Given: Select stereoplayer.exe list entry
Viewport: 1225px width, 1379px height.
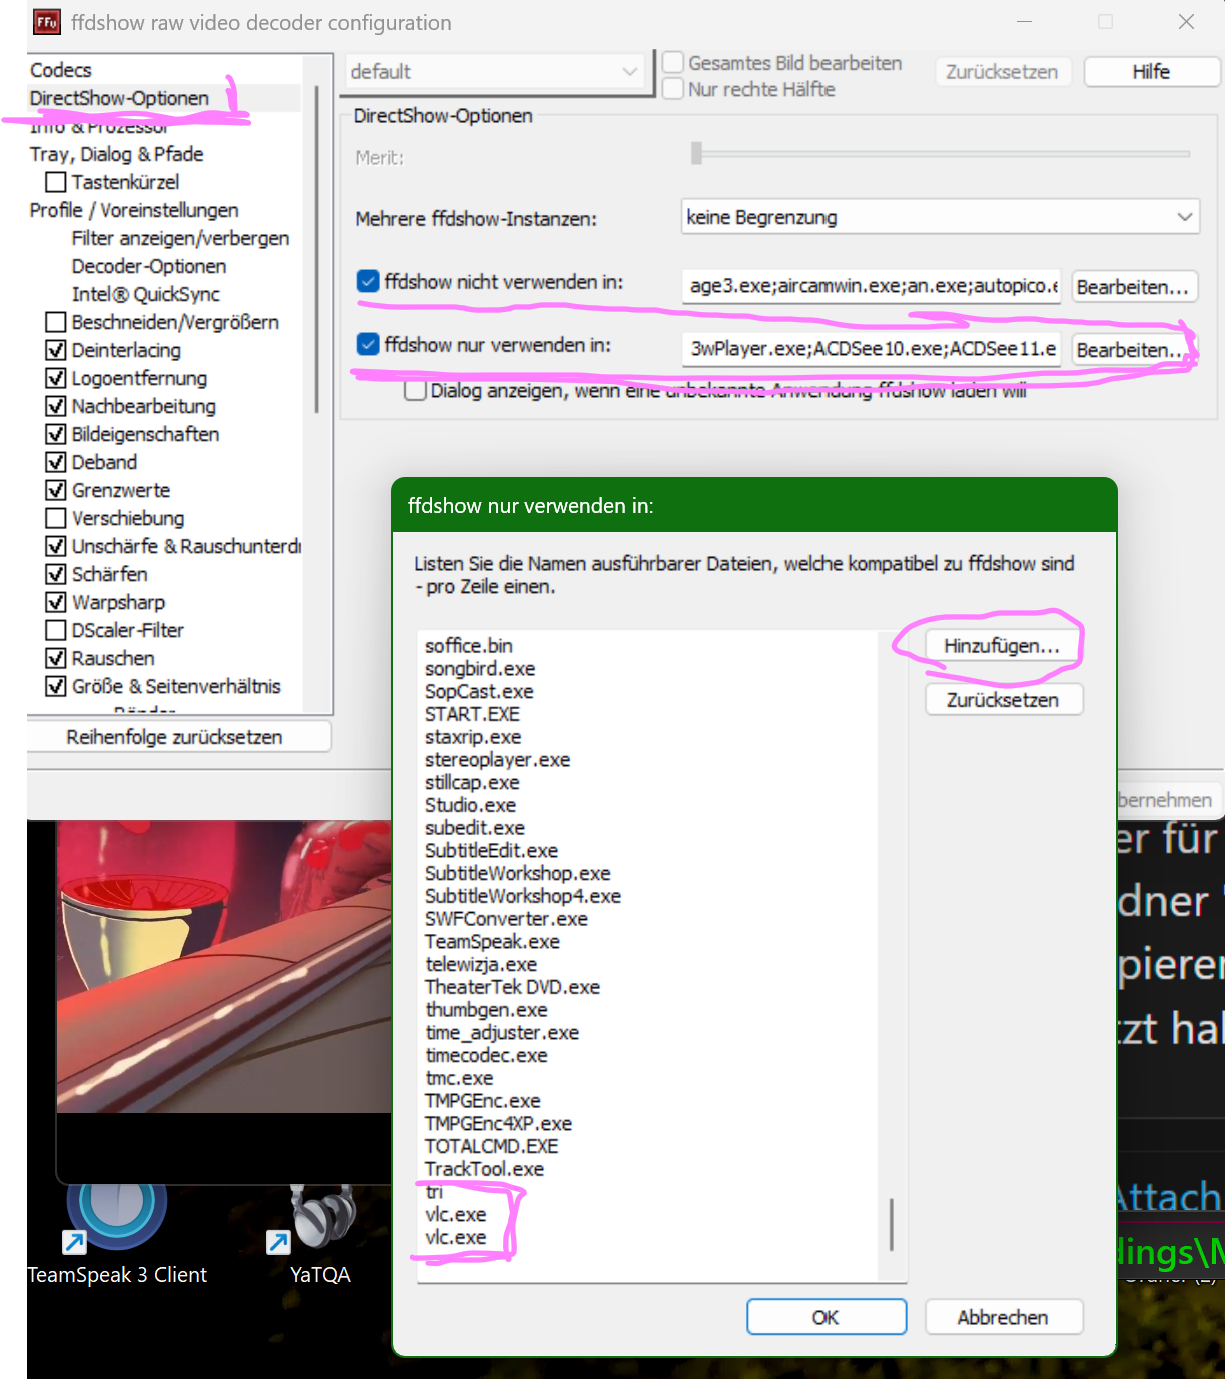Looking at the screenshot, I should tap(497, 760).
